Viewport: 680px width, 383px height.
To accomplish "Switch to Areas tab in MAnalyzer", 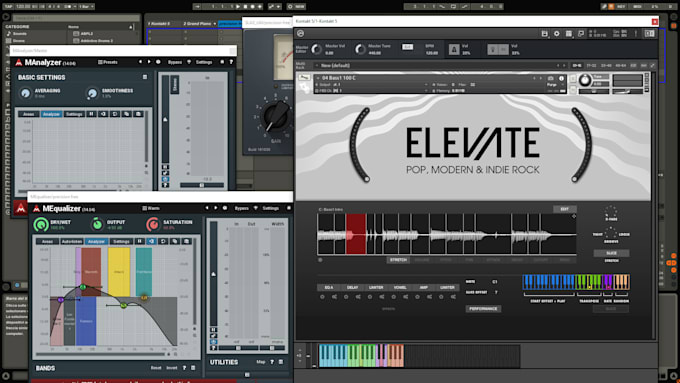I will click(28, 114).
